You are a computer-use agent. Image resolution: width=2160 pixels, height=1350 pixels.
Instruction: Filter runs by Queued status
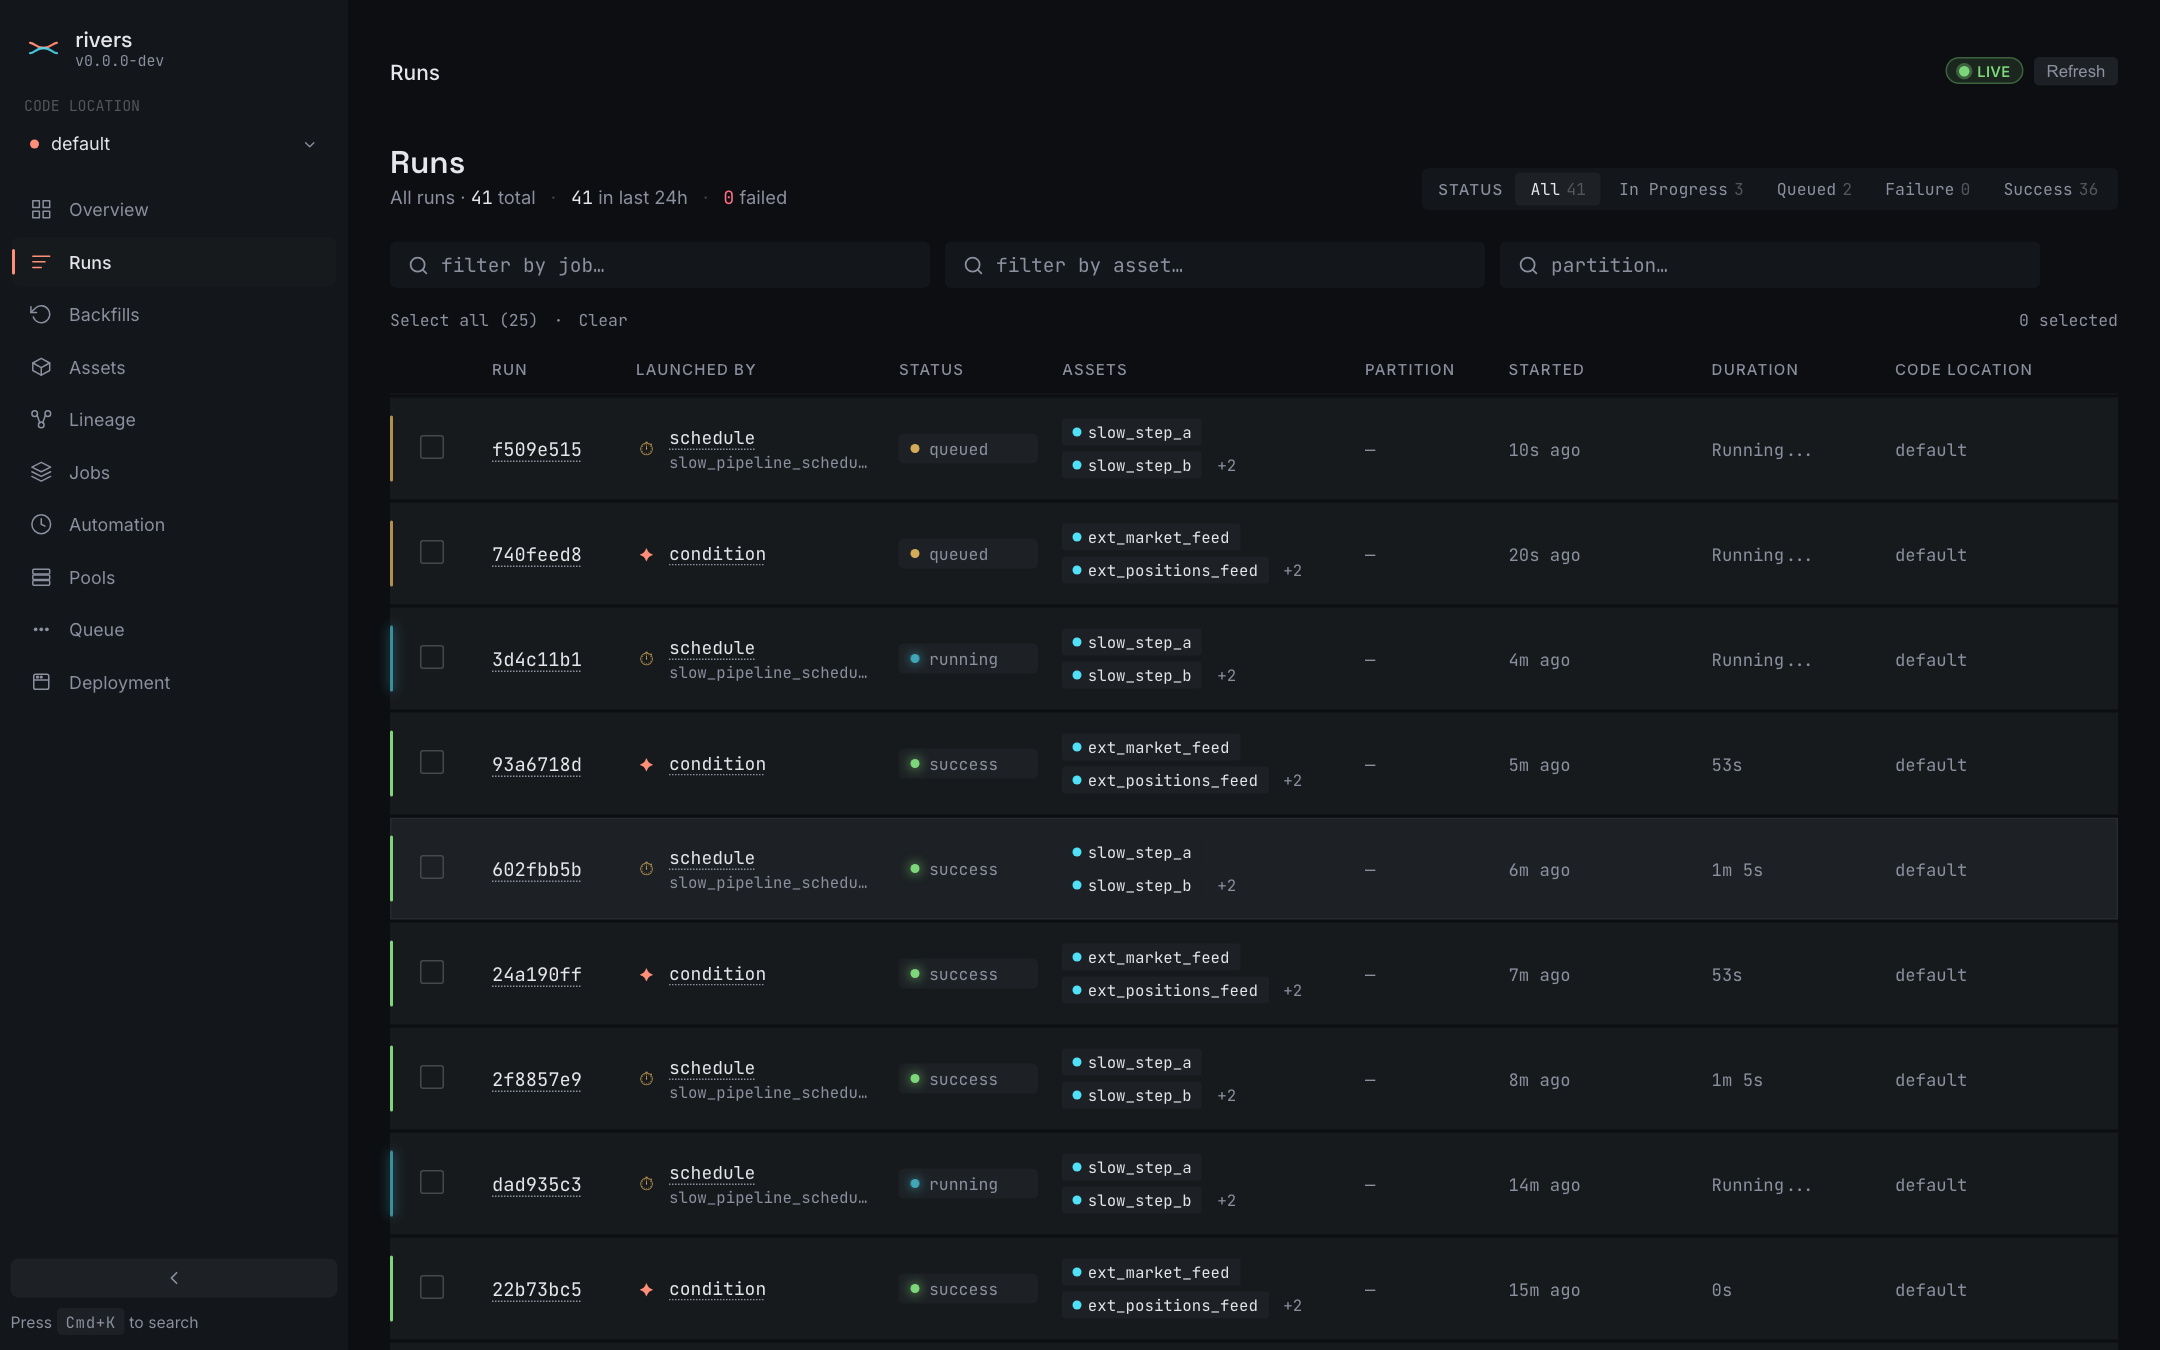tap(1814, 189)
